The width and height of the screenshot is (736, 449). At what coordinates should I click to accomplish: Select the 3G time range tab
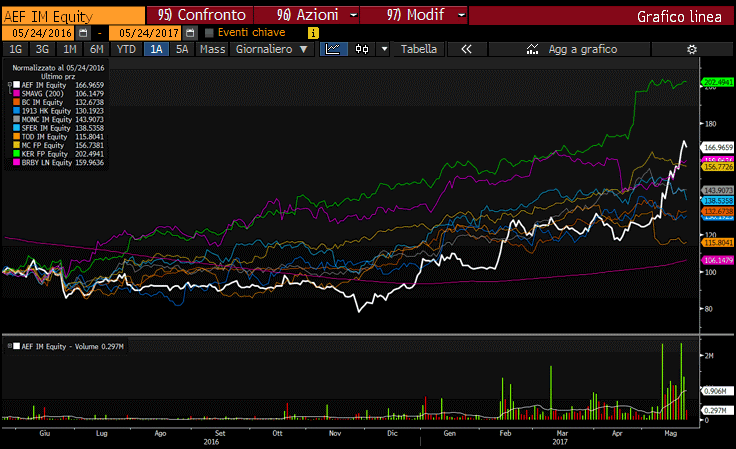click(42, 49)
